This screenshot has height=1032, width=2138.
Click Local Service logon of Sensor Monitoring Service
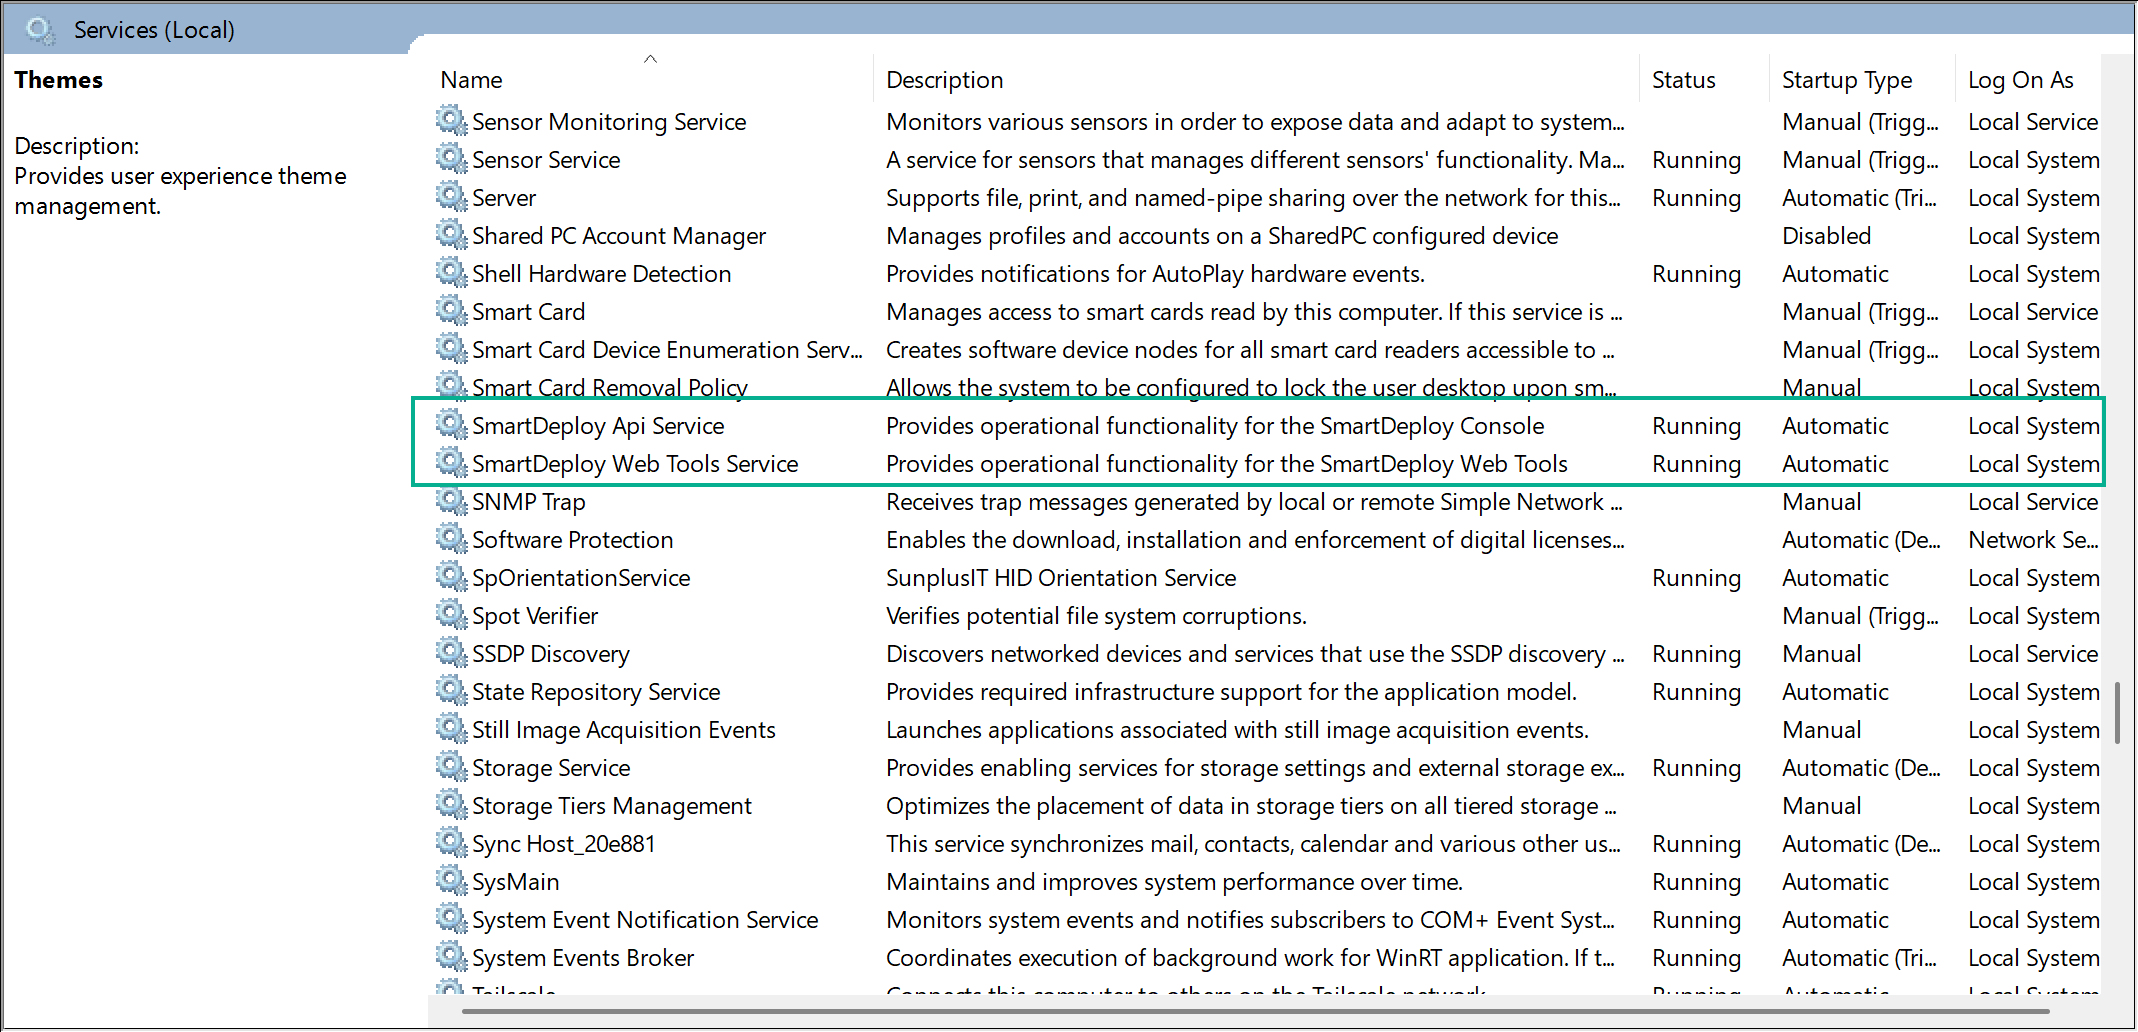2033,122
